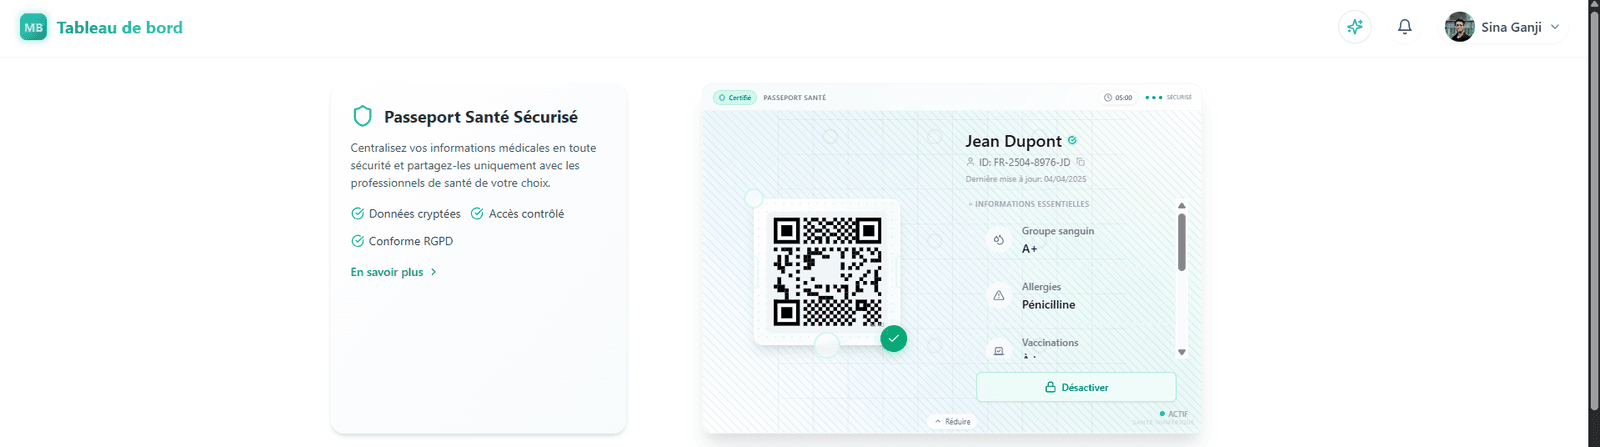Click the vaccinations icon

[999, 351]
